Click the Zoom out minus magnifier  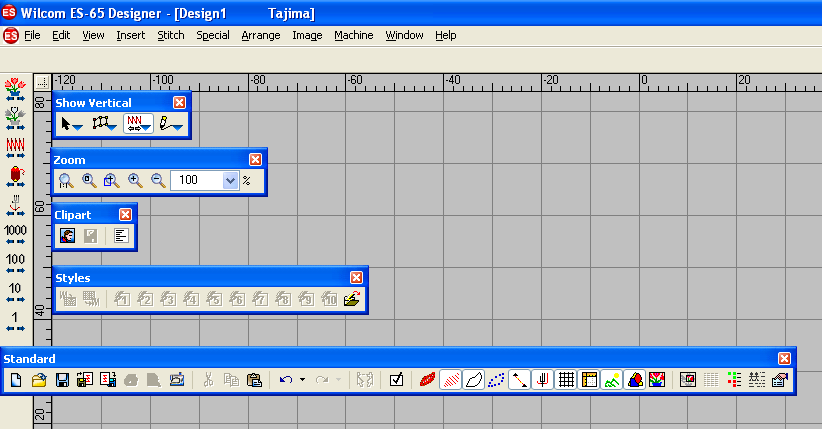pos(158,180)
